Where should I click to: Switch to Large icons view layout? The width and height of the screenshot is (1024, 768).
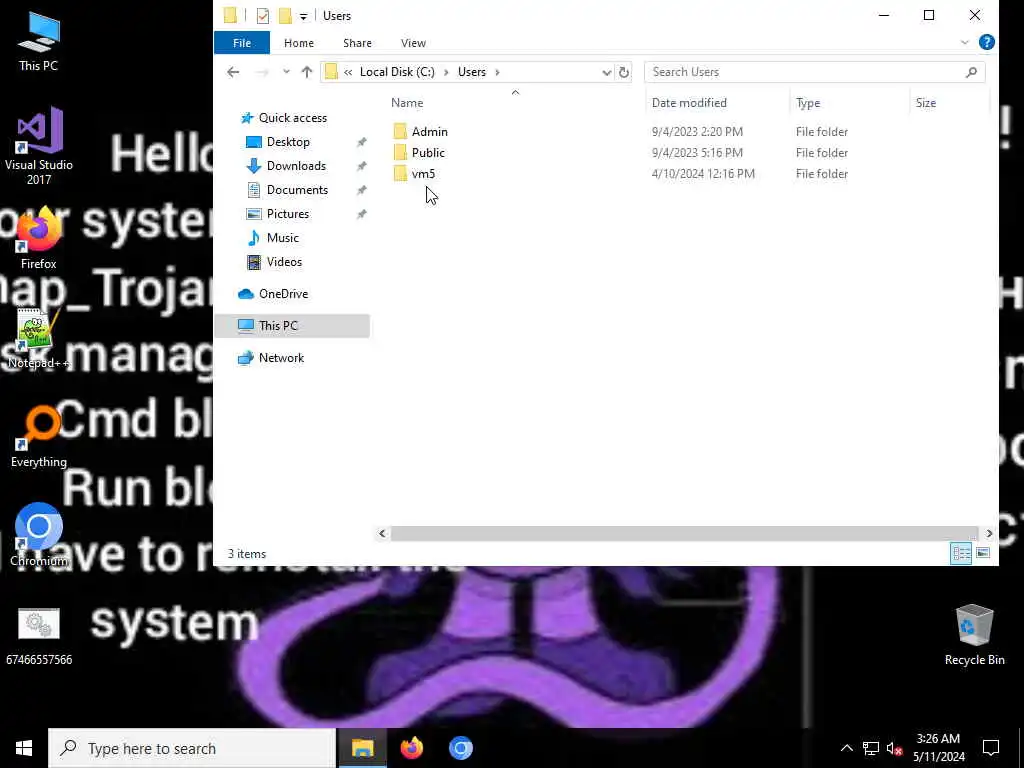point(982,554)
